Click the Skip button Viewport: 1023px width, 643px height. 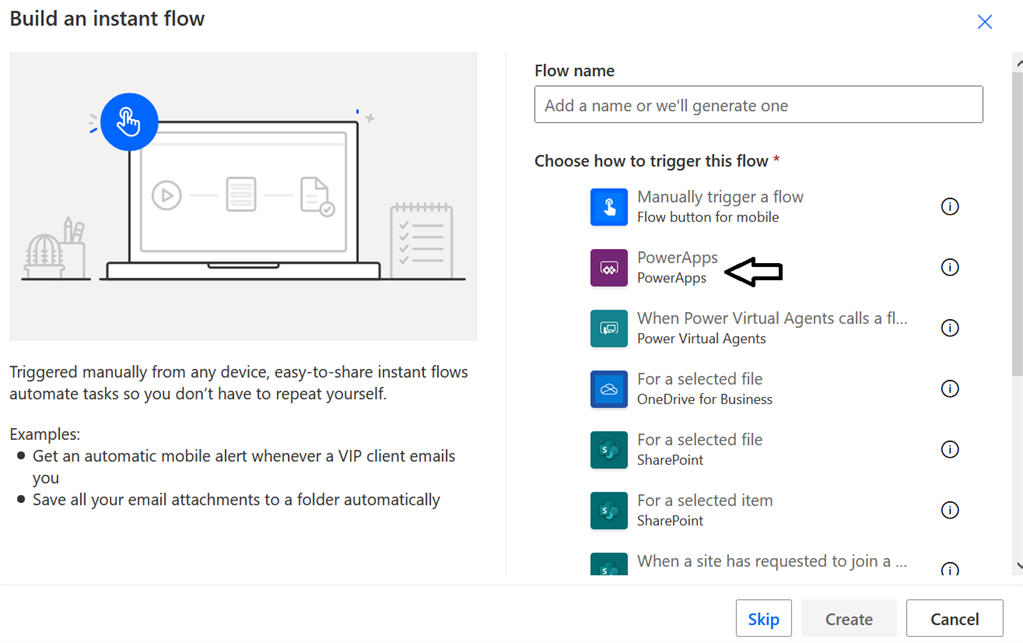click(763, 618)
